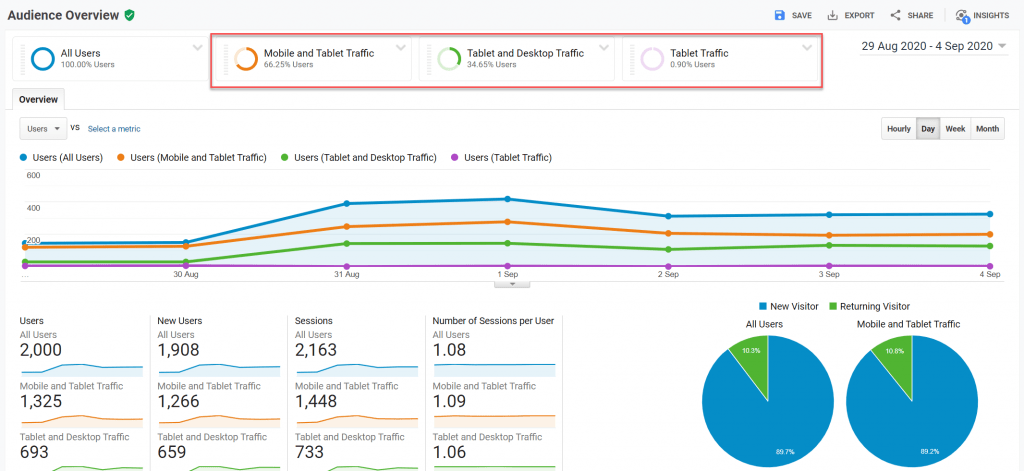Viewport: 1024px width, 471px height.
Task: Click the New Visitor blue legend swatch
Action: [762, 306]
